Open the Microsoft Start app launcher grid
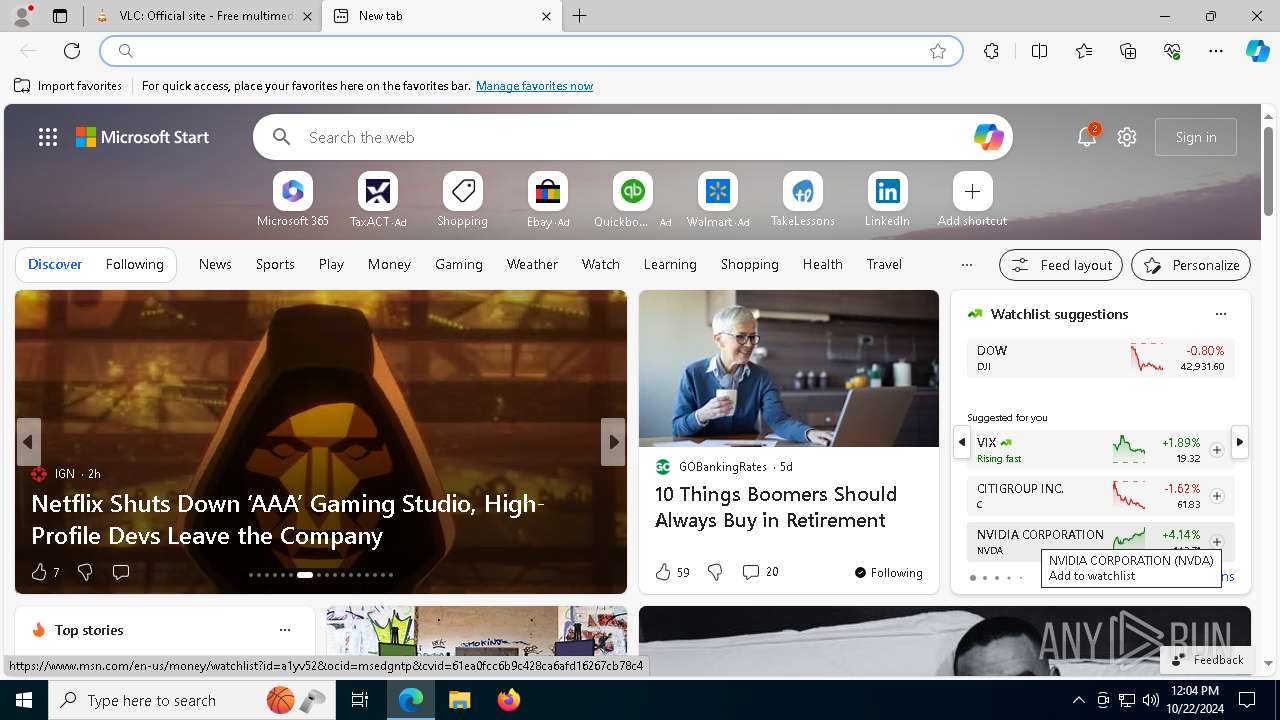This screenshot has width=1280, height=720. pos(48,137)
